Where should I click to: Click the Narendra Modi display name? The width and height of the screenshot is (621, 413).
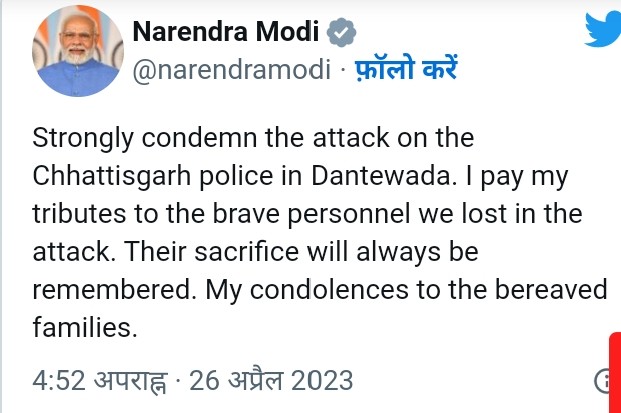point(226,33)
